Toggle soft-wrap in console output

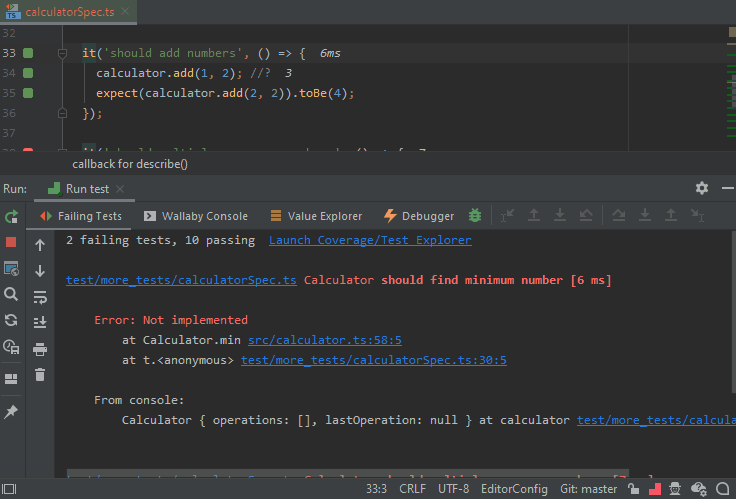point(40,297)
